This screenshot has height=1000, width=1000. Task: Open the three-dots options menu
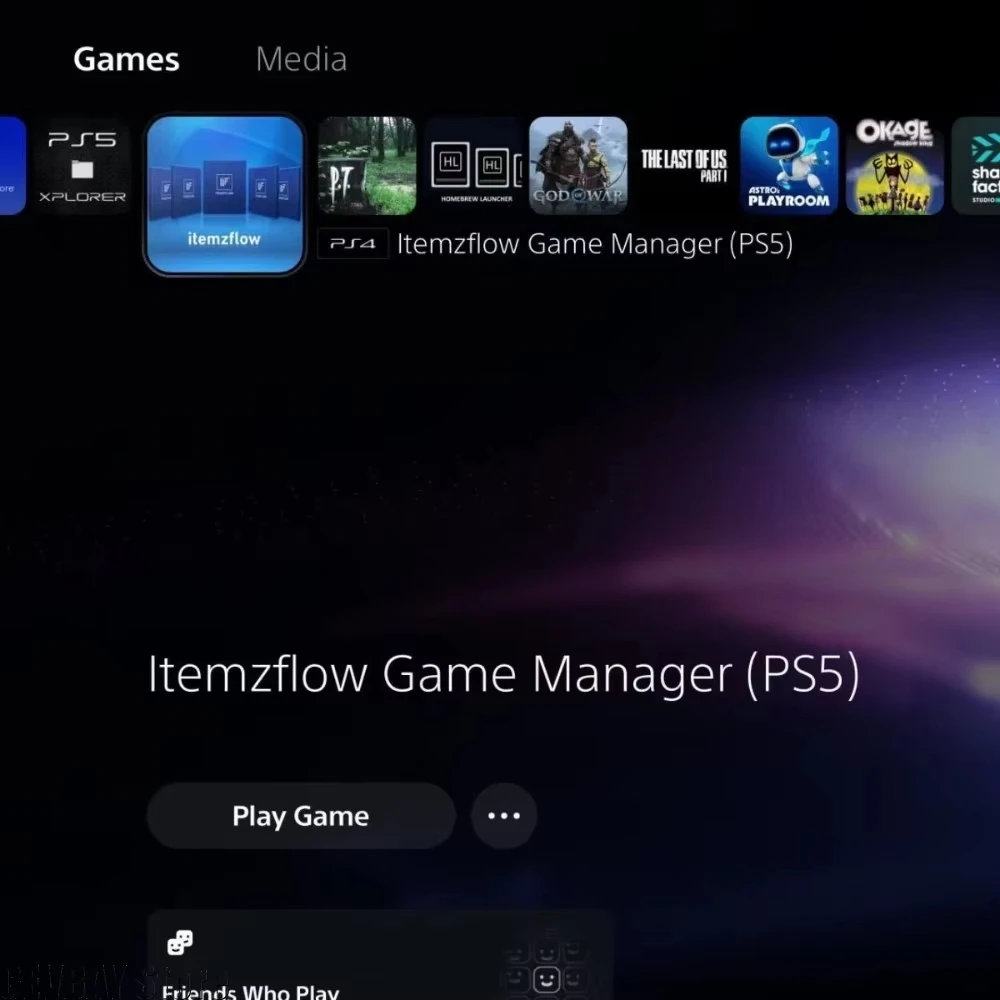pyautogui.click(x=504, y=816)
